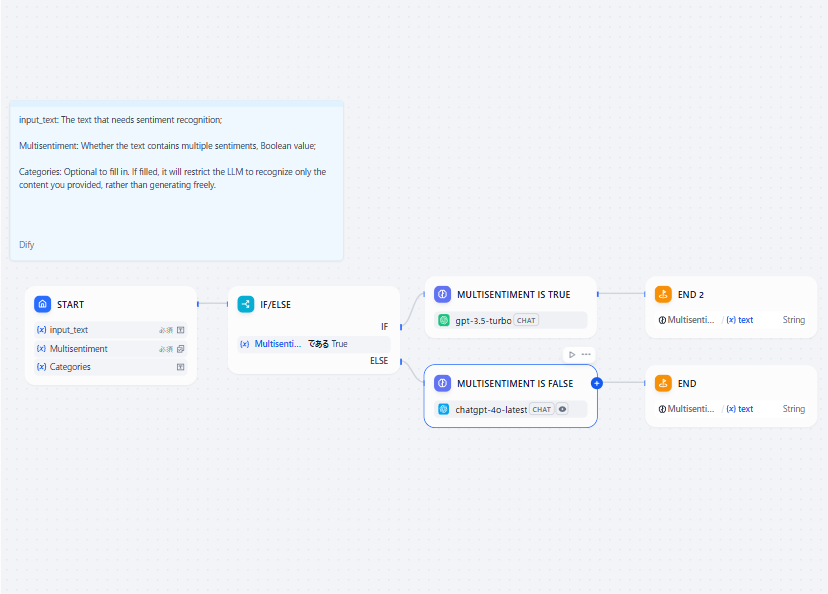Select the sticky note describing input_text
The width and height of the screenshot is (828, 594).
[176, 181]
